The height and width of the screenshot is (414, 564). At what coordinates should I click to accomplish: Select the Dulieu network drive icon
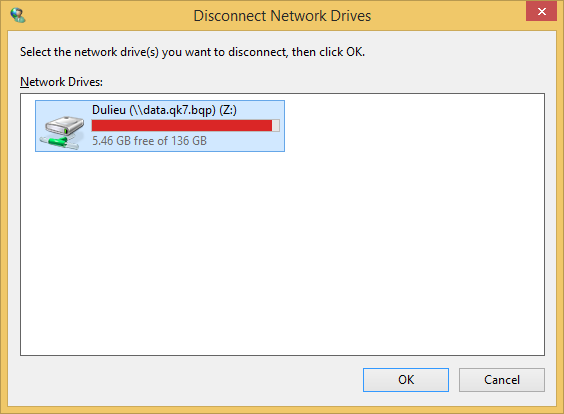point(62,132)
